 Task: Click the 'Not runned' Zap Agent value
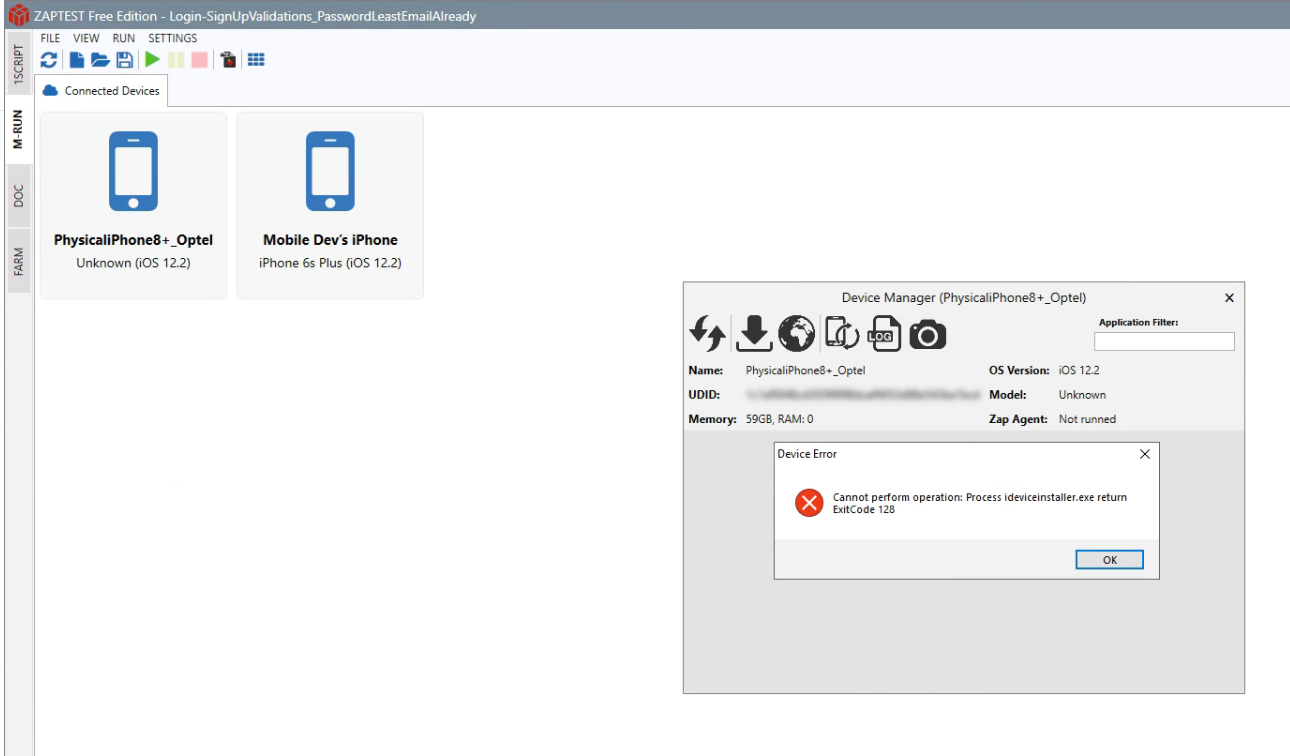(x=1087, y=419)
